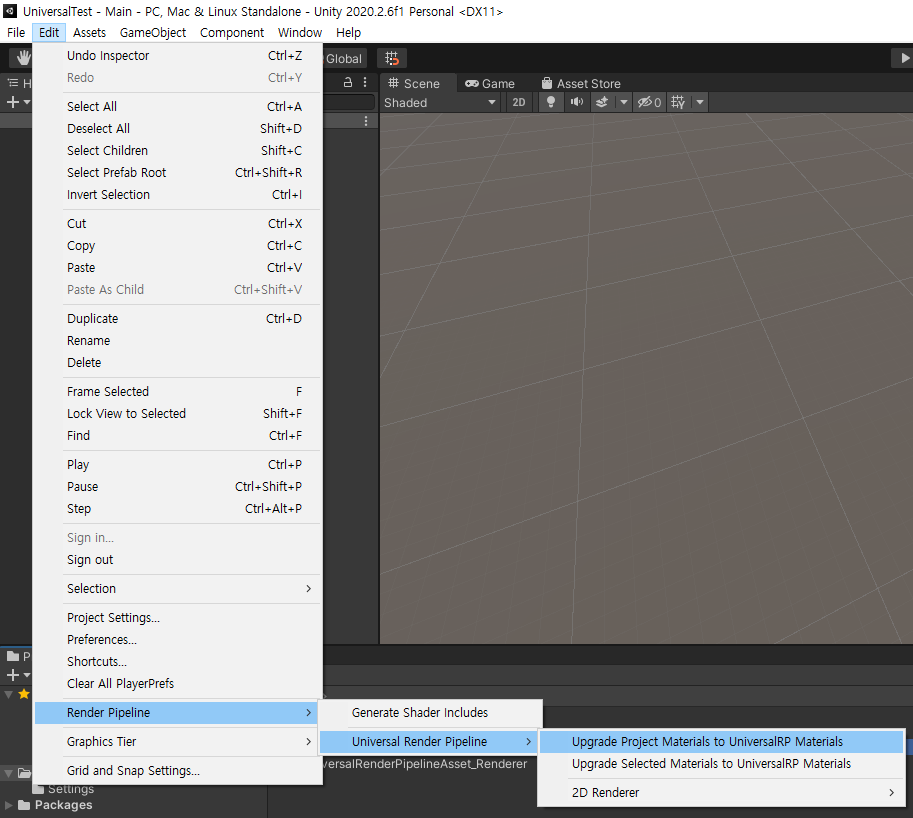
Task: Click the open Assets folder icon
Action: click(x=24, y=773)
